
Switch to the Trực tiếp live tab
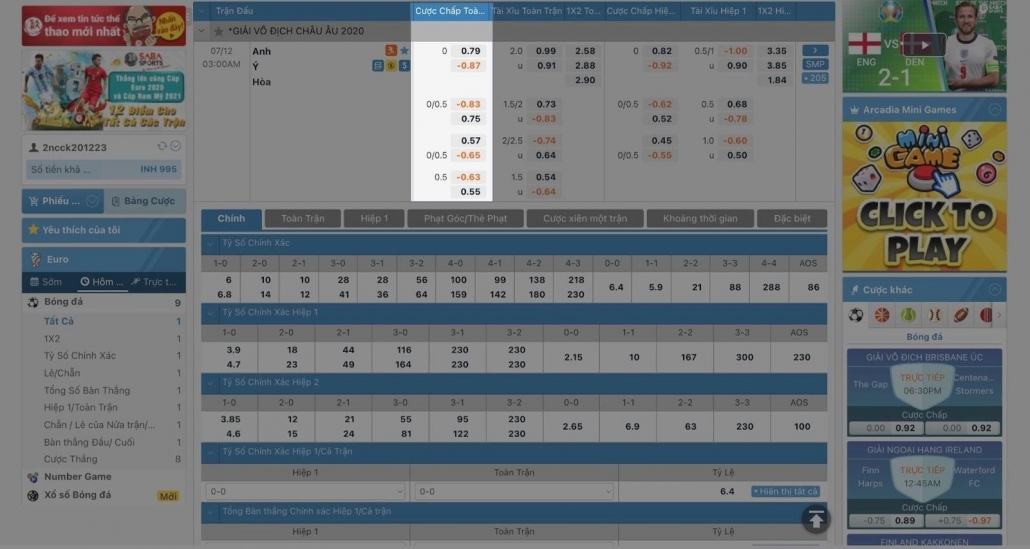pyautogui.click(x=154, y=282)
